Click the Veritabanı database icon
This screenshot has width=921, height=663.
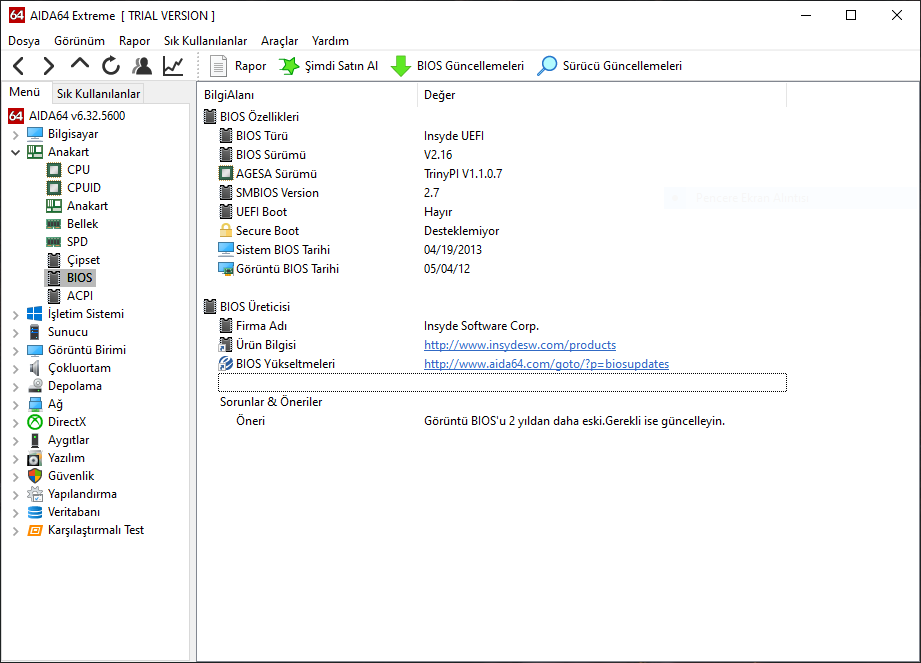point(35,512)
